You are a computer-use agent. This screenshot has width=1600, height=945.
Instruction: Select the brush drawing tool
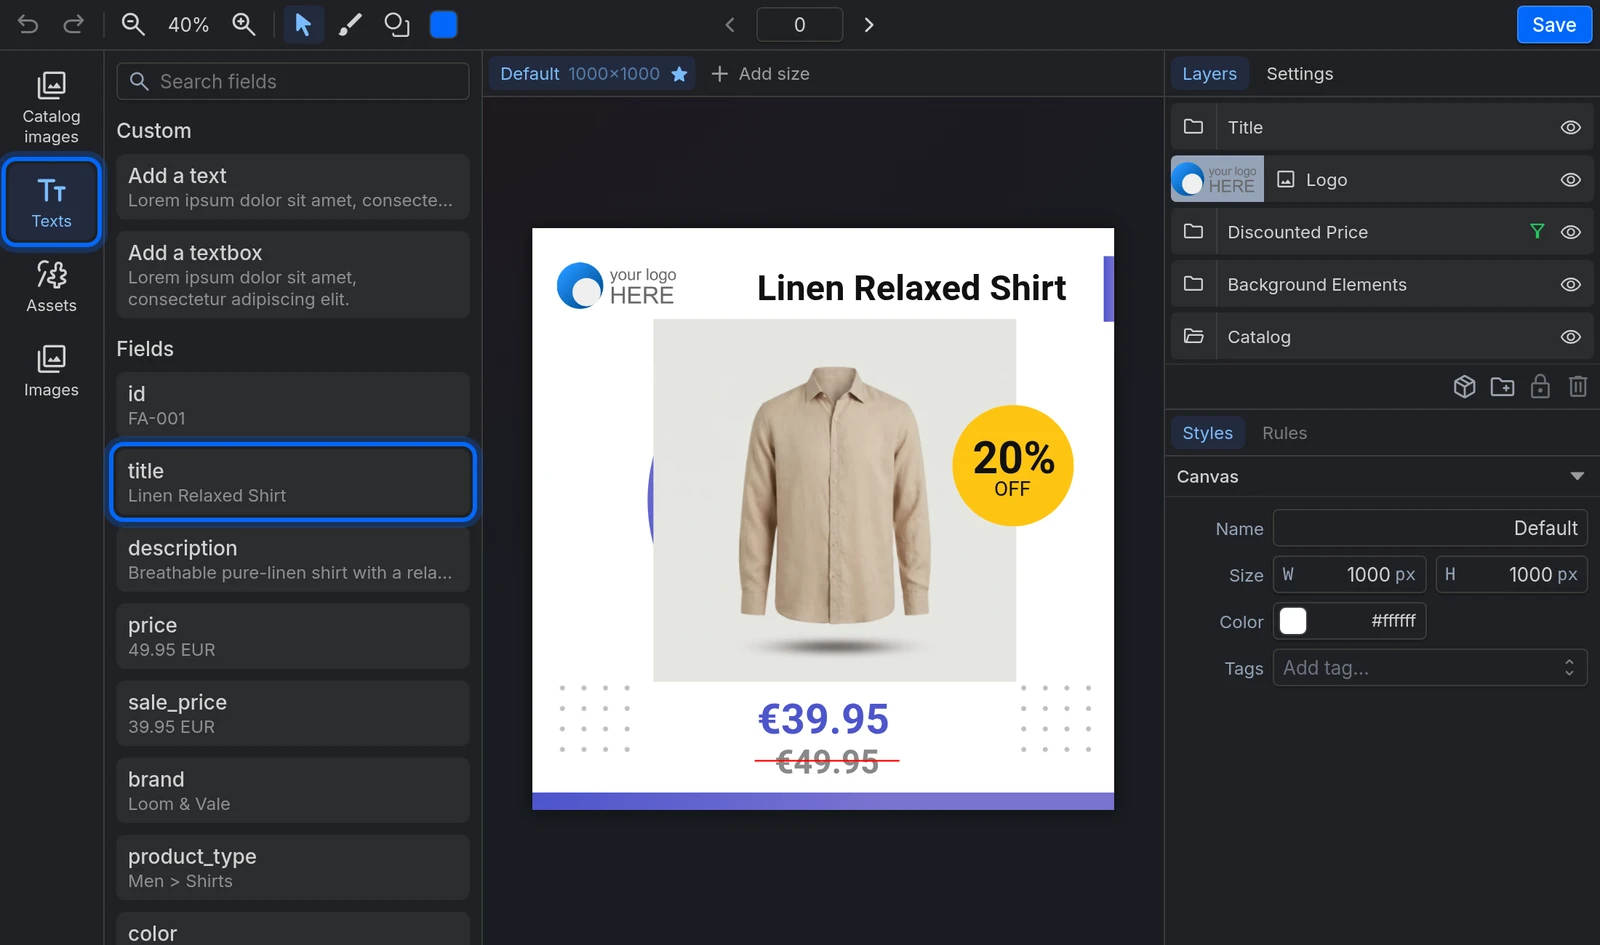[x=349, y=25]
